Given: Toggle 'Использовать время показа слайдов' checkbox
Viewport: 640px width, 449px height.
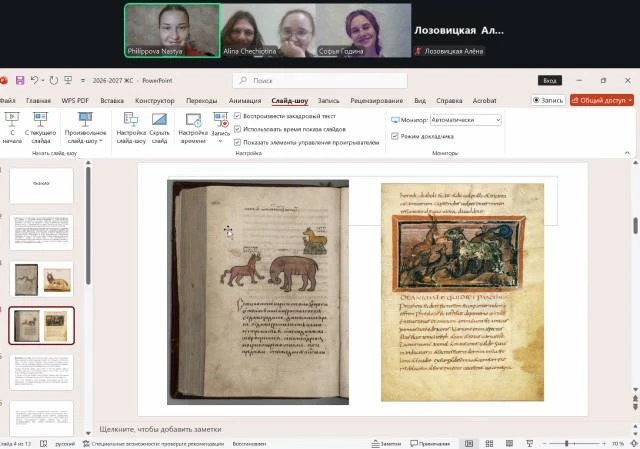Looking at the screenshot, I should click(237, 129).
